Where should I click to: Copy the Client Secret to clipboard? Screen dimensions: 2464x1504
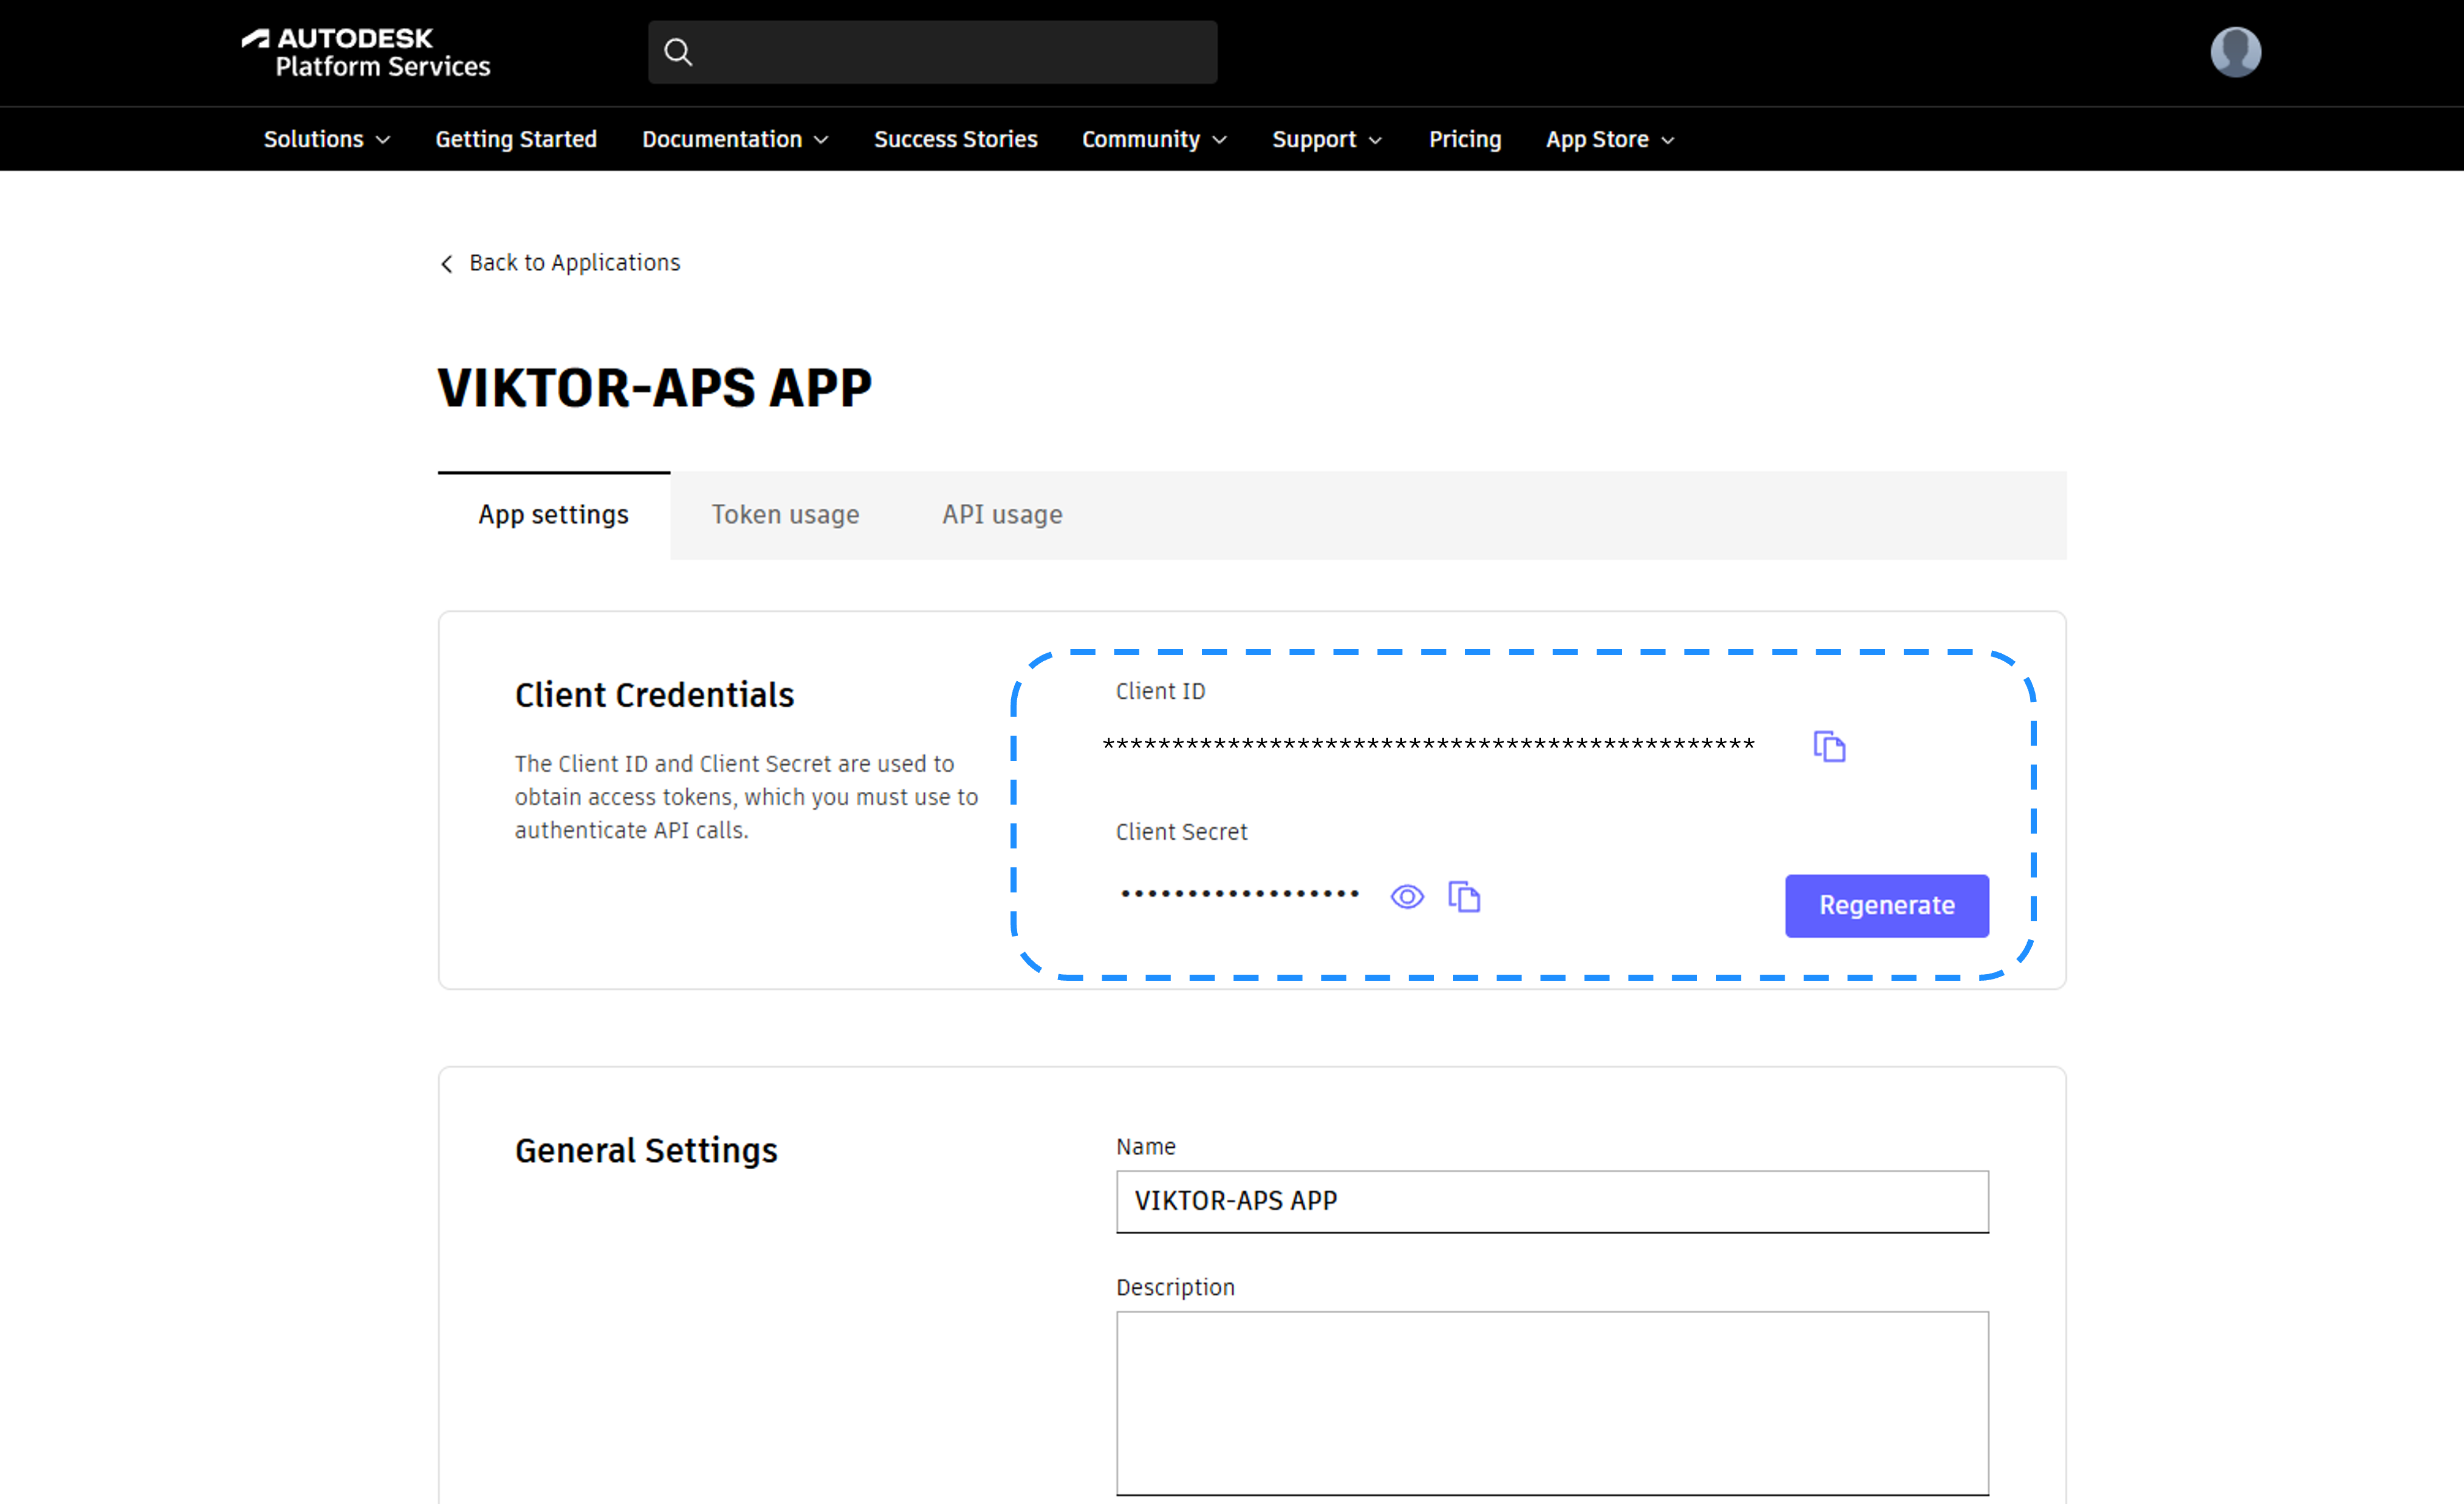pyautogui.click(x=1463, y=896)
